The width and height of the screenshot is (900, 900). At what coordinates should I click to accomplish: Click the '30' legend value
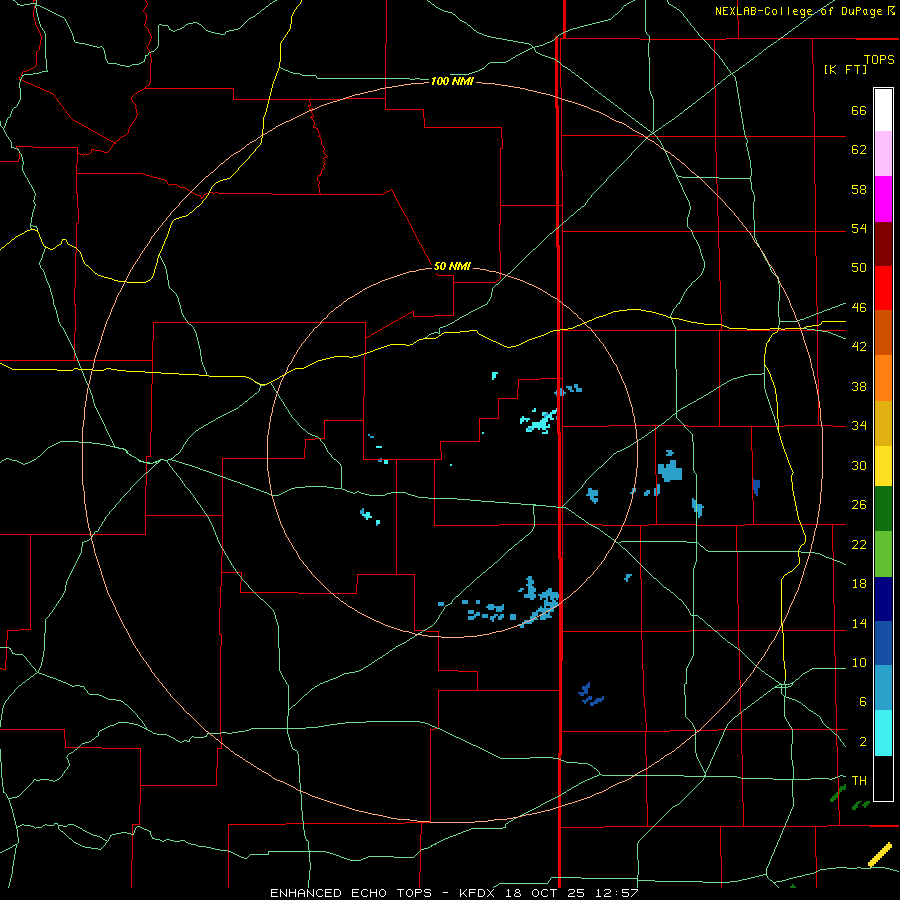tap(859, 465)
